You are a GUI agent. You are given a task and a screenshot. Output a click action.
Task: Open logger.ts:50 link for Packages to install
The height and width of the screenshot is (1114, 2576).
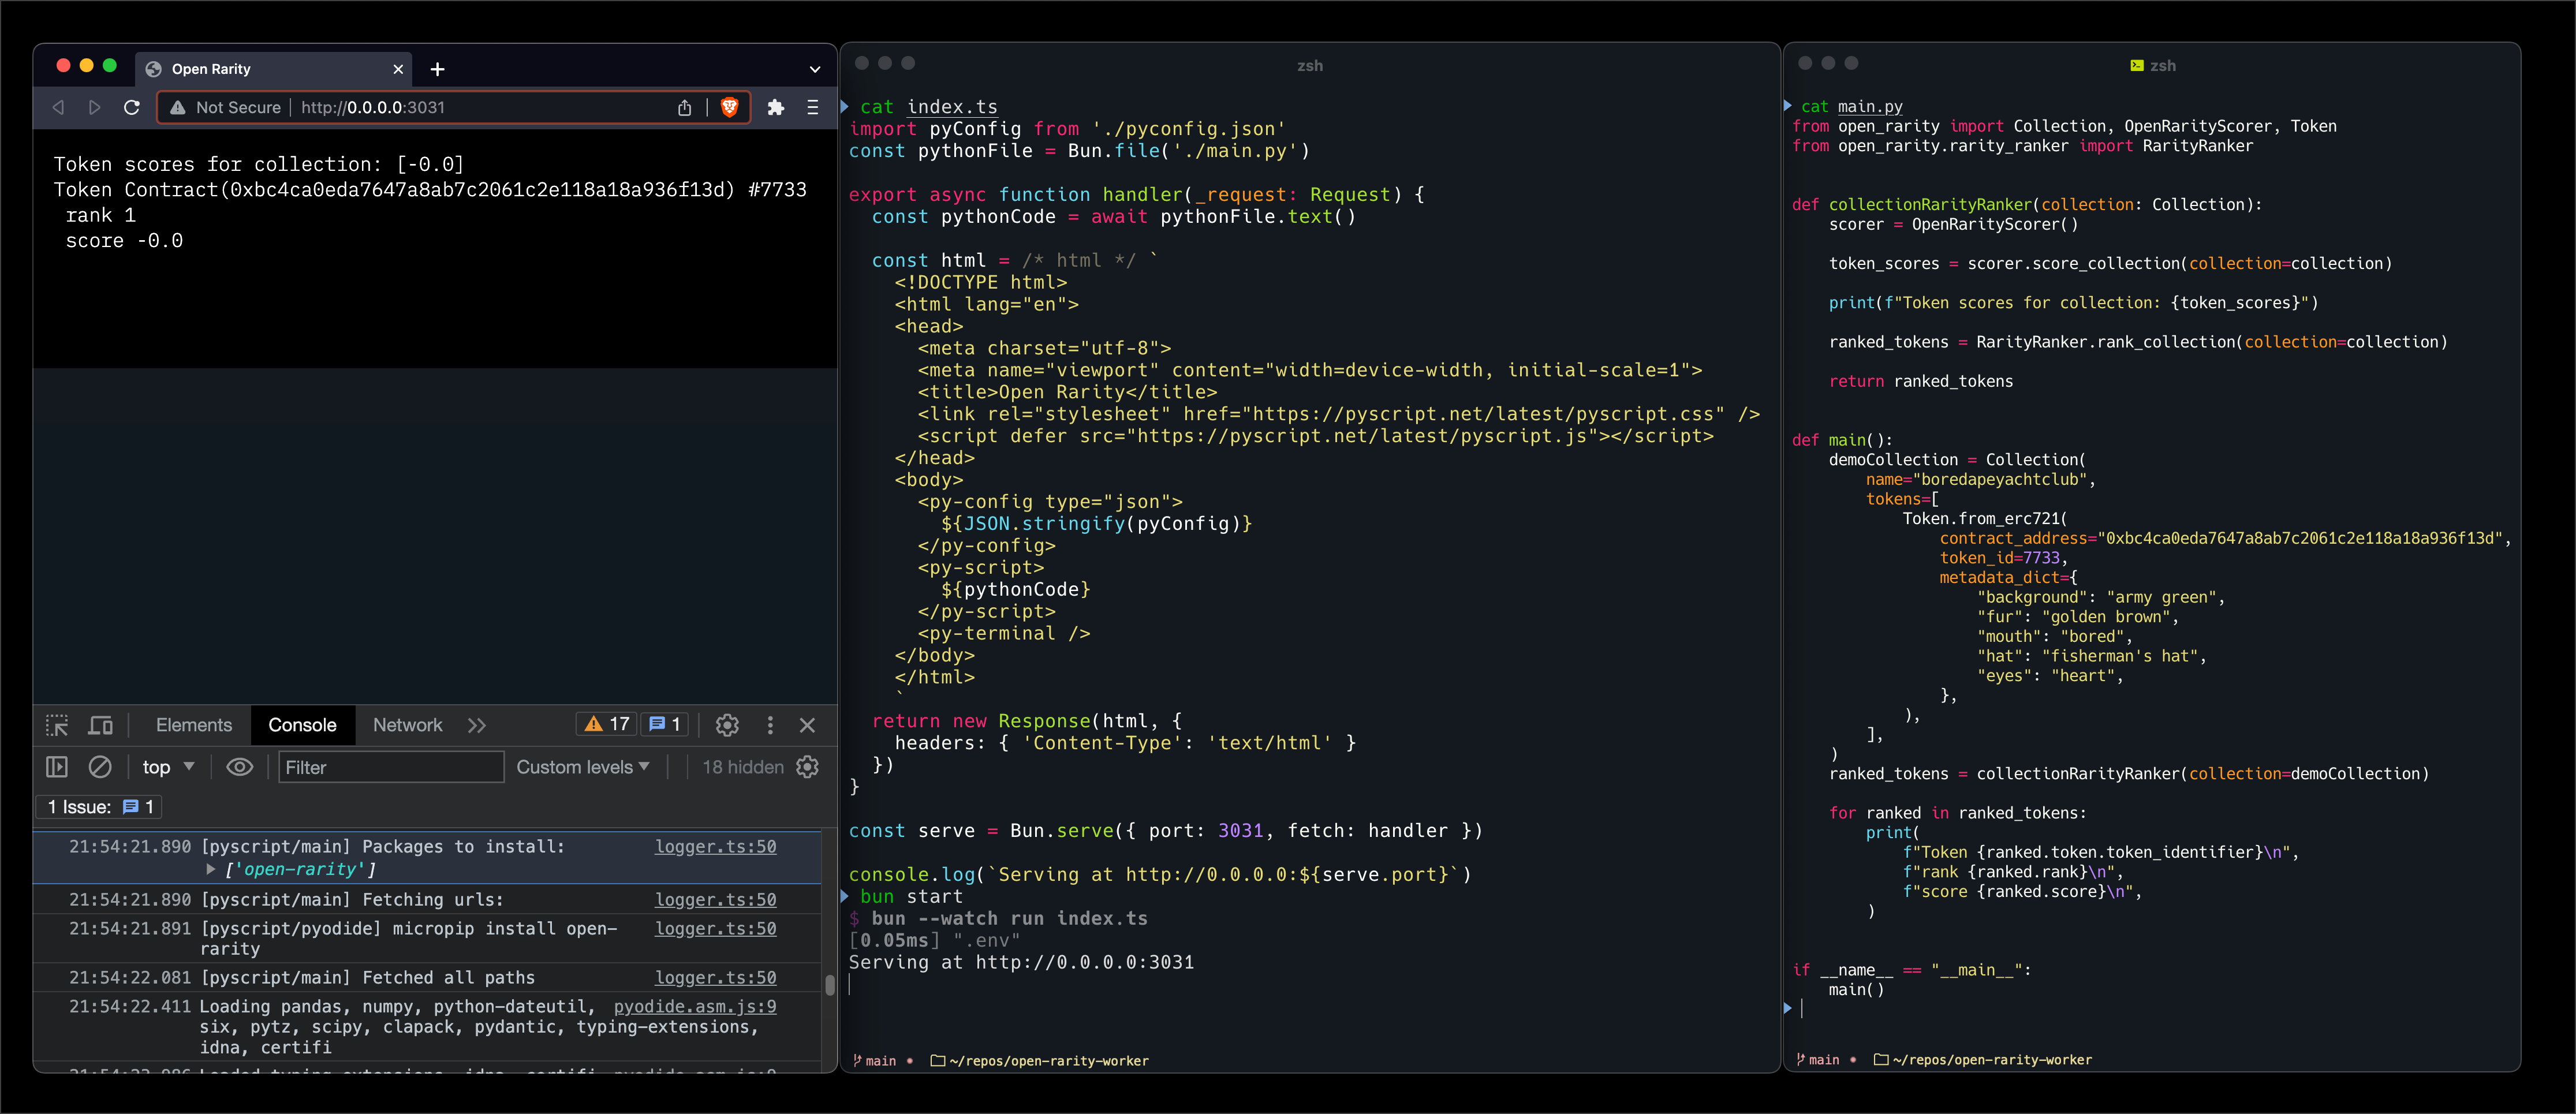715,846
